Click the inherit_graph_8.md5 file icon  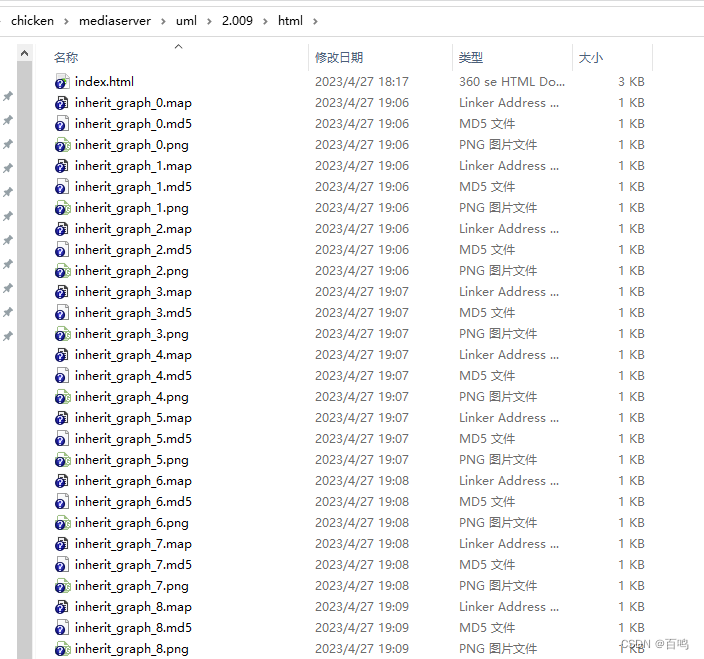point(62,628)
